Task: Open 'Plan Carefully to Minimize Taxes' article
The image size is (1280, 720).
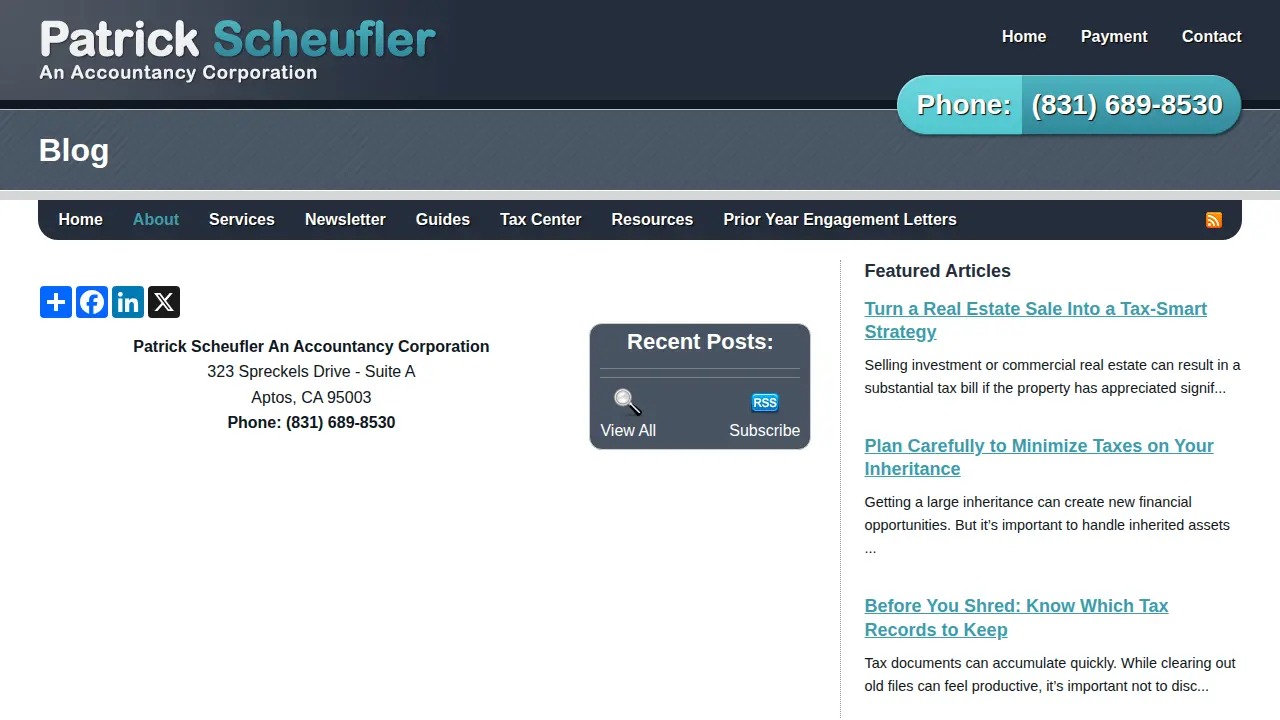Action: [x=1039, y=457]
